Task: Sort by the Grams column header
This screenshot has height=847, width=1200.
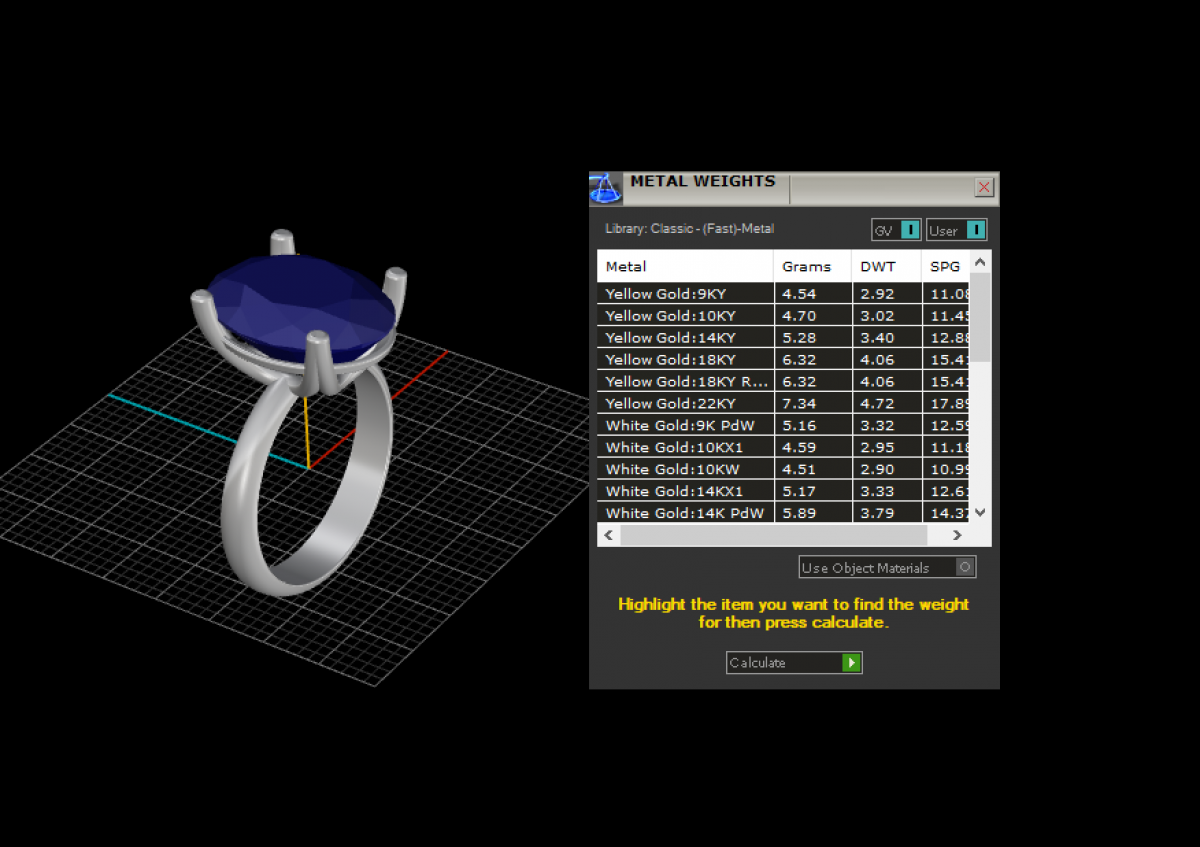Action: (x=812, y=267)
